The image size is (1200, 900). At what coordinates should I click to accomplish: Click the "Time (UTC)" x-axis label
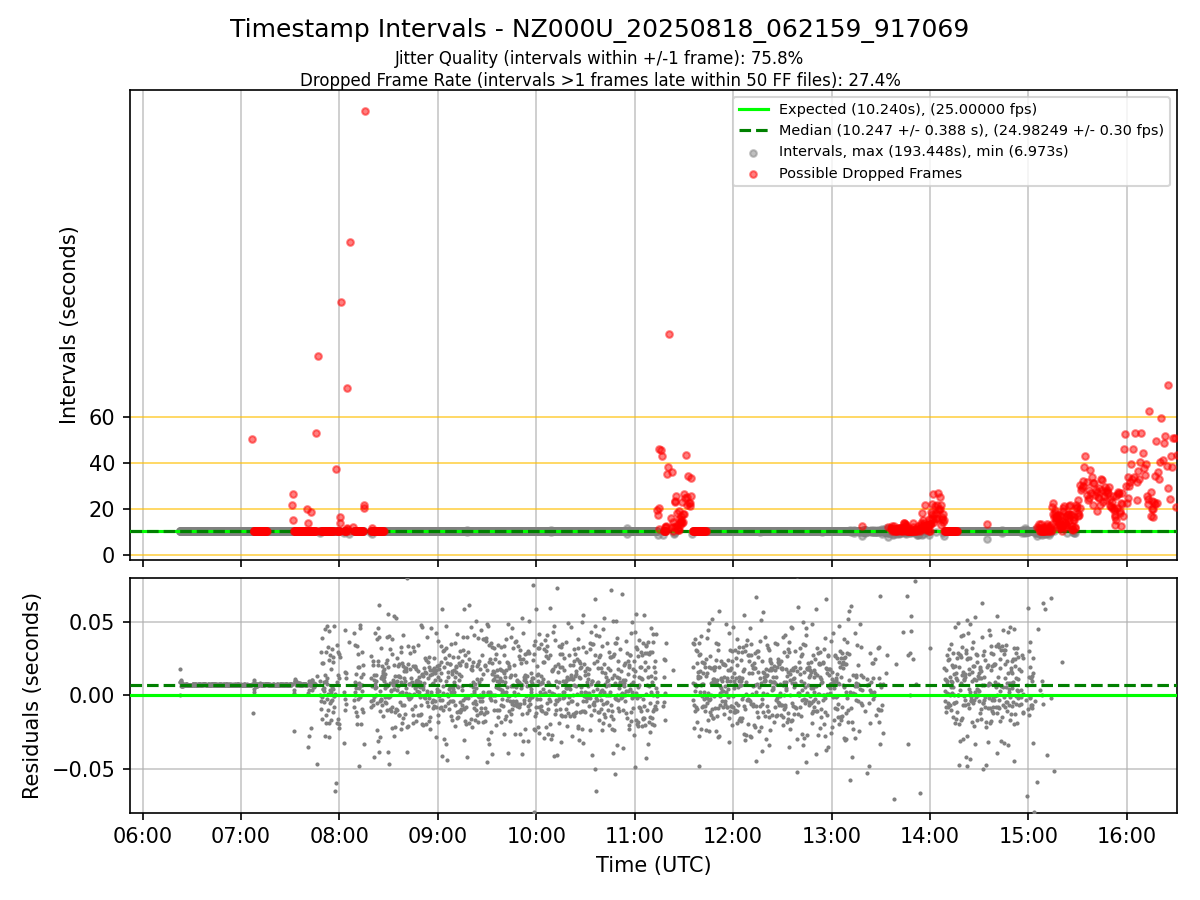tap(653, 865)
